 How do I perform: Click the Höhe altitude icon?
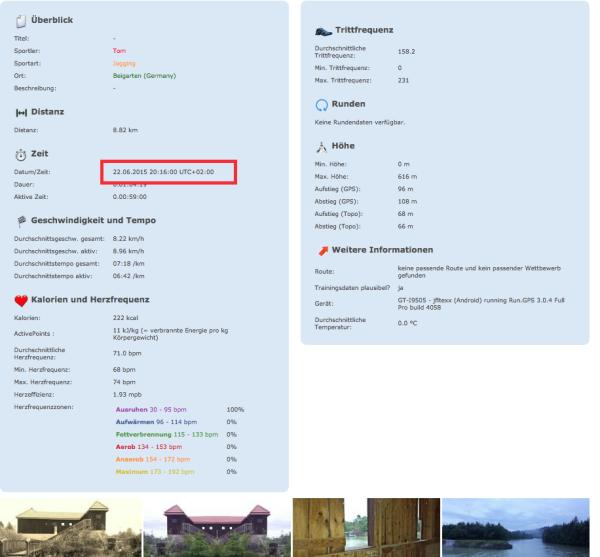pyautogui.click(x=321, y=146)
